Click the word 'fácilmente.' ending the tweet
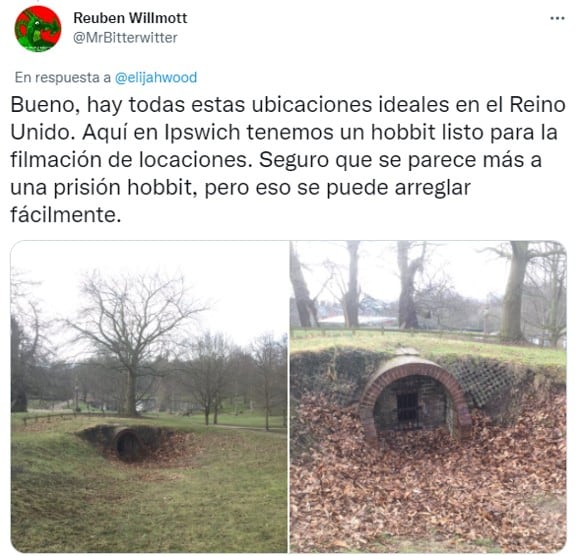Screen dimensions: 582x556 coord(66,215)
